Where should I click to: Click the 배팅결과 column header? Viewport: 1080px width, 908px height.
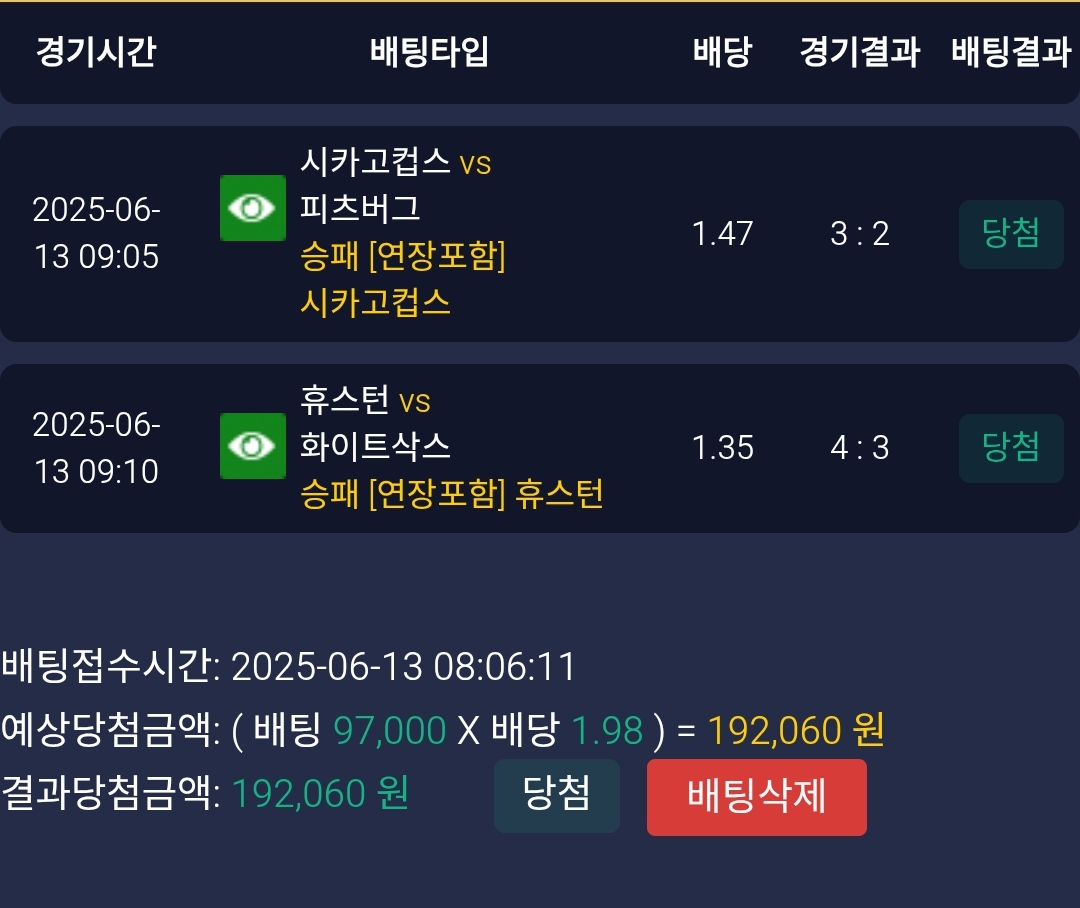click(x=1011, y=52)
